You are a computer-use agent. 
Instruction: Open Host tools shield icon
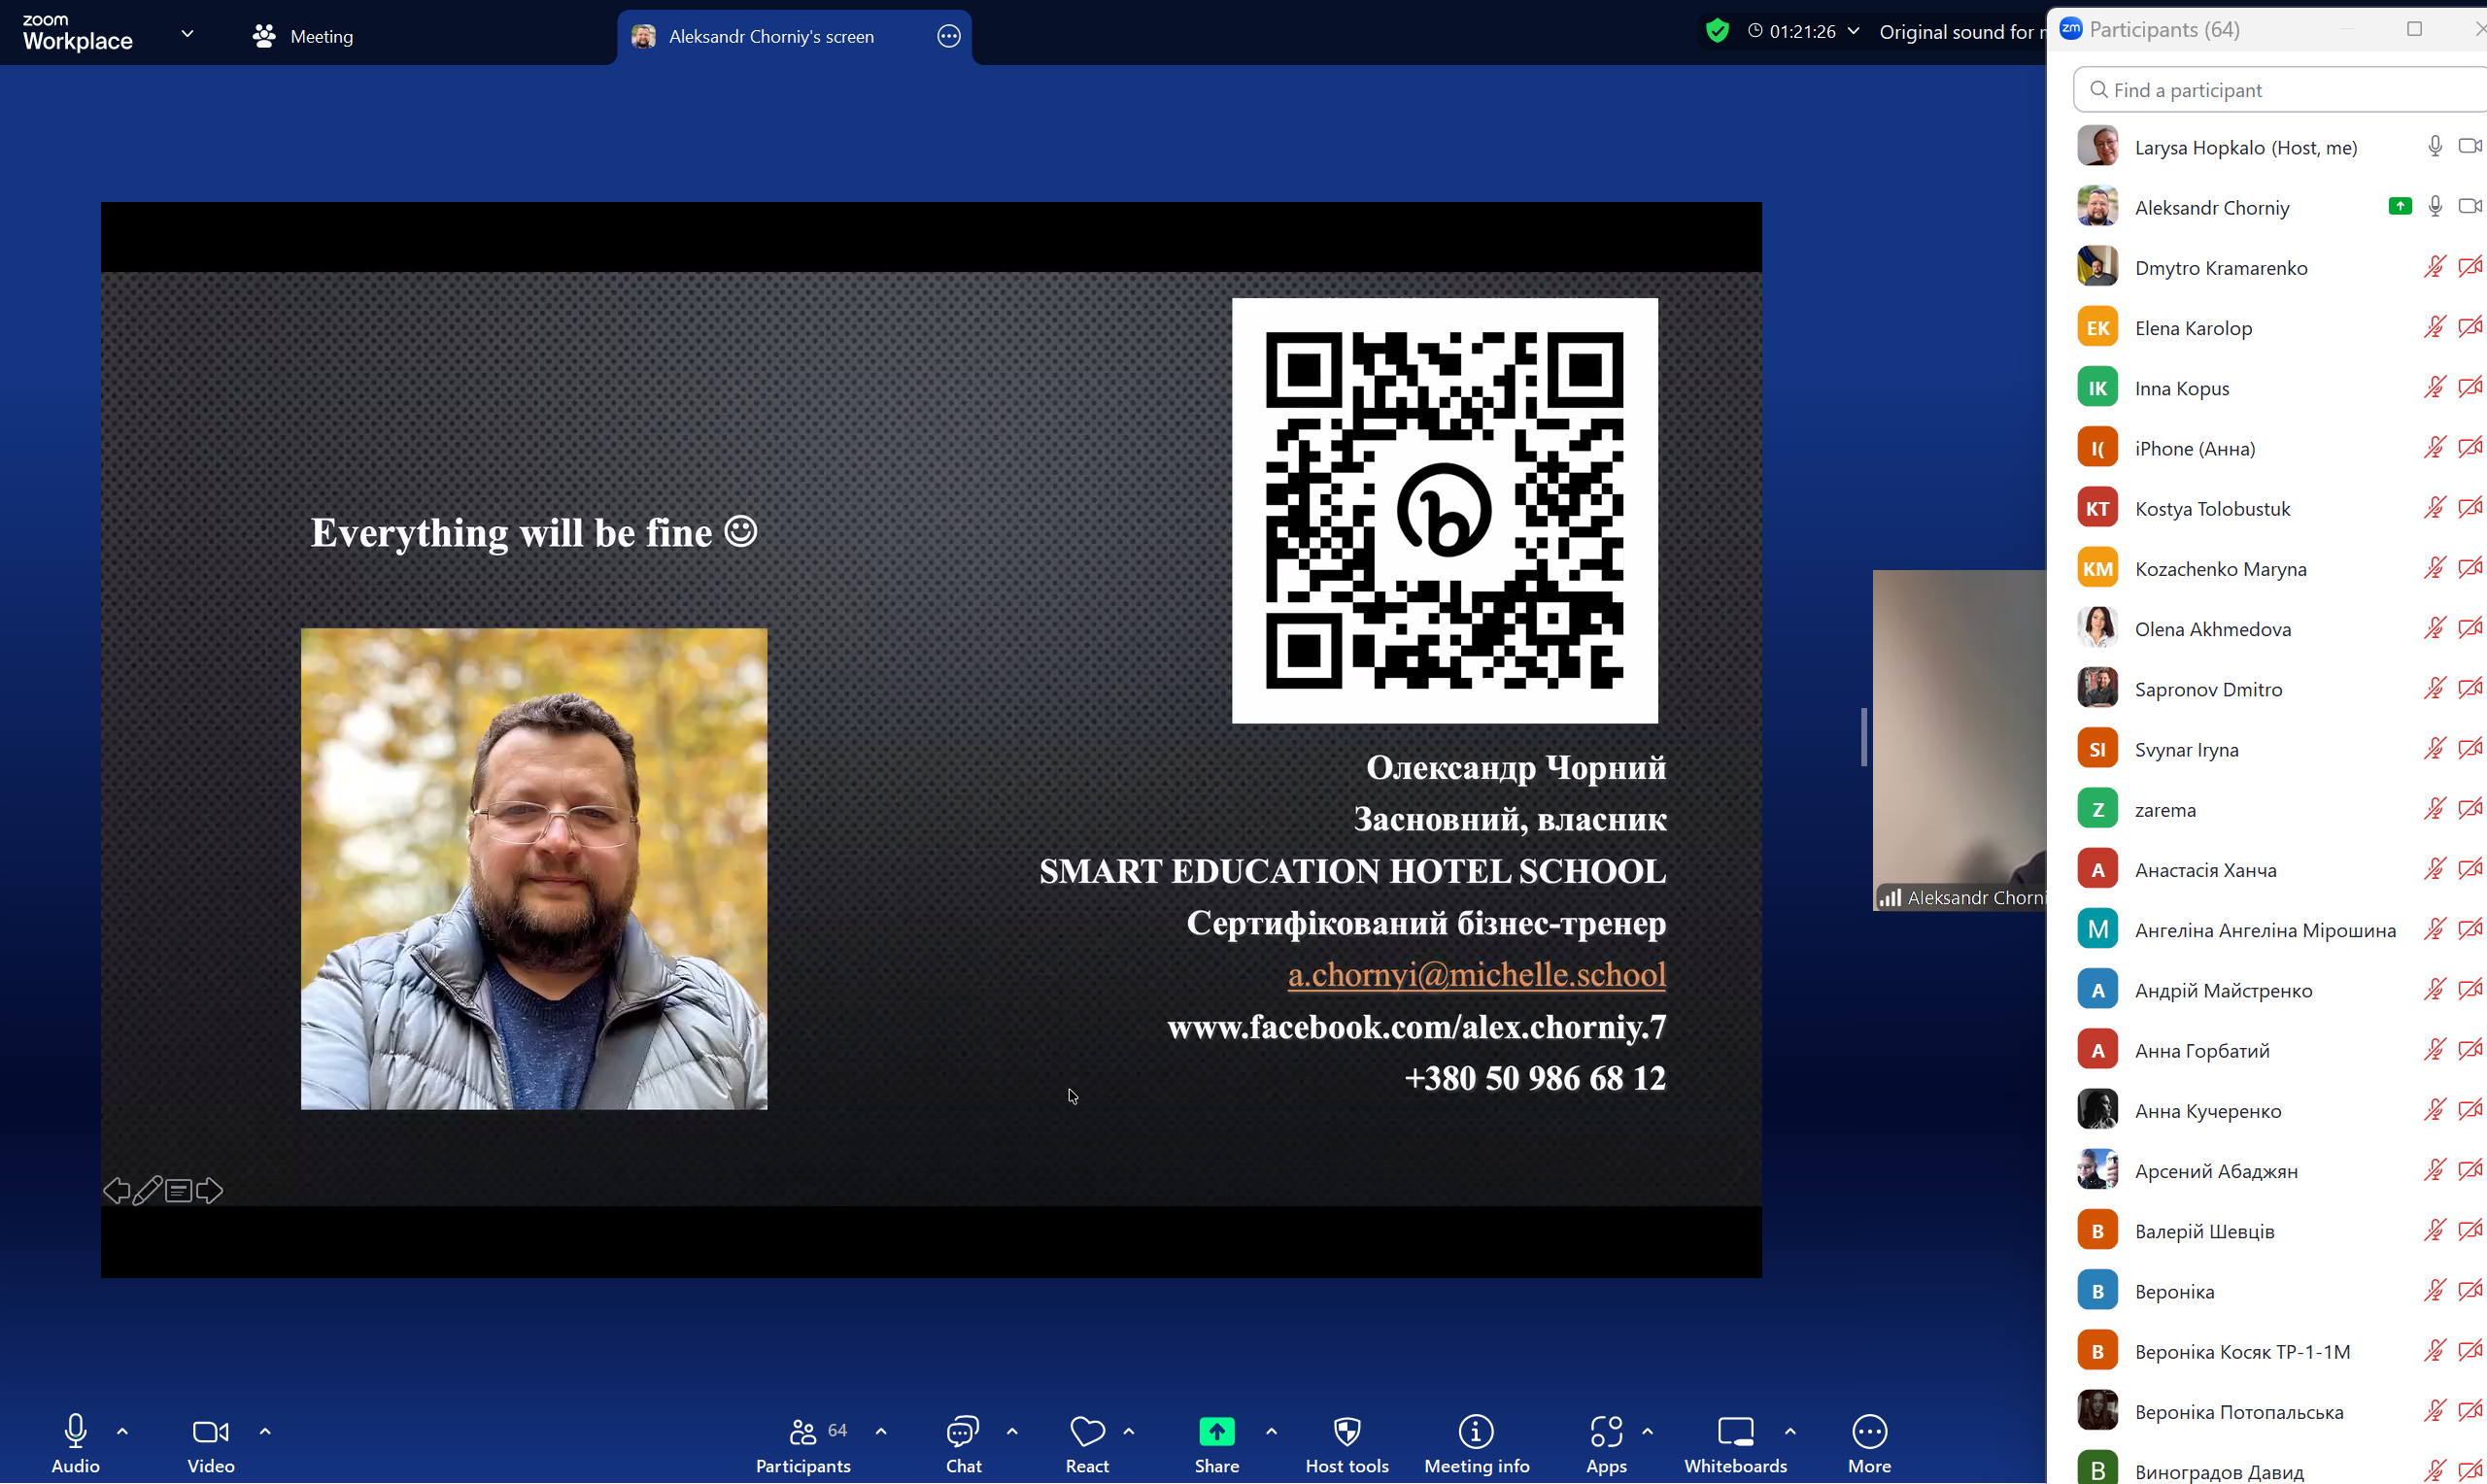point(1346,1431)
